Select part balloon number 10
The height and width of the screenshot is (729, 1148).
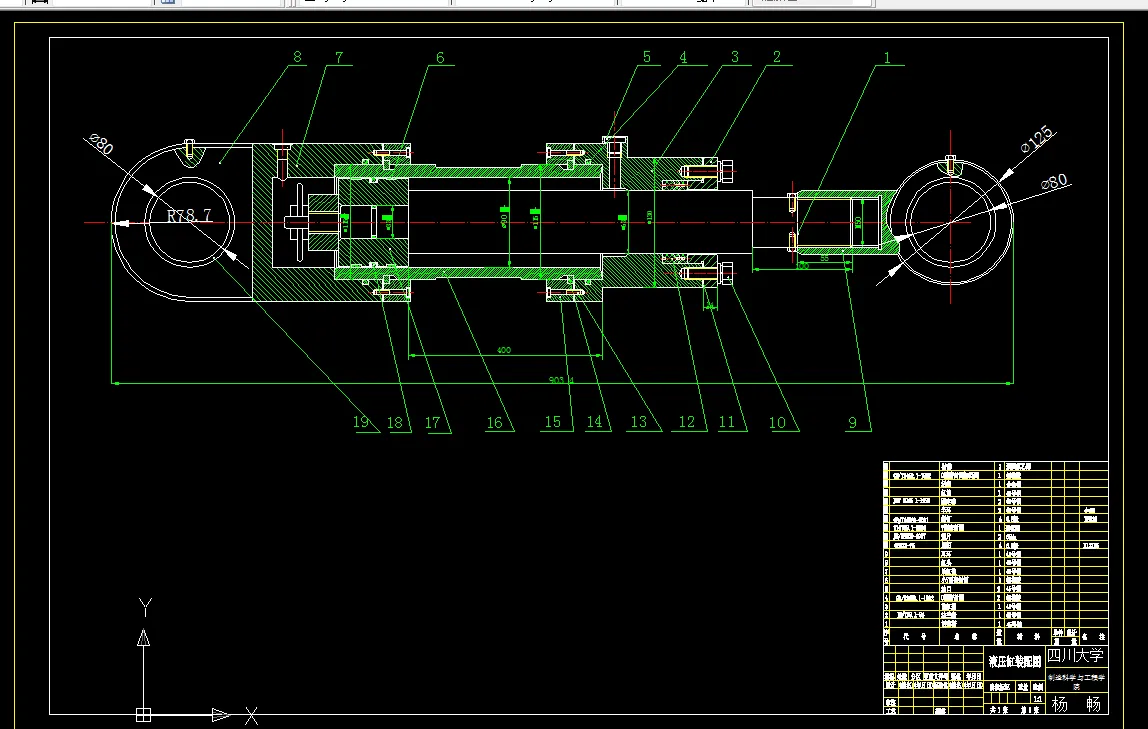point(777,422)
